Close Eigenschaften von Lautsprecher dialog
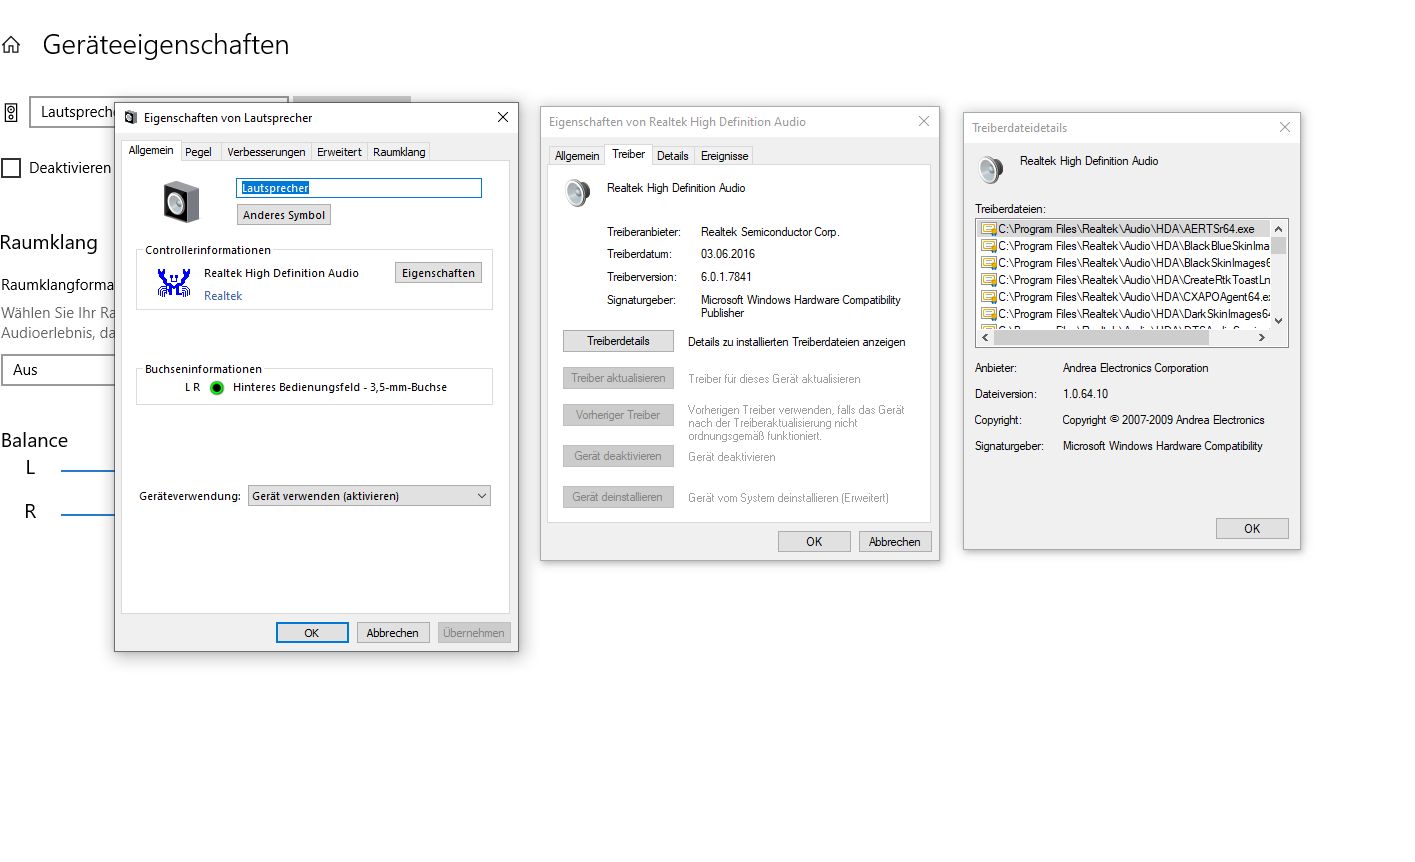The image size is (1415, 862). coord(503,117)
